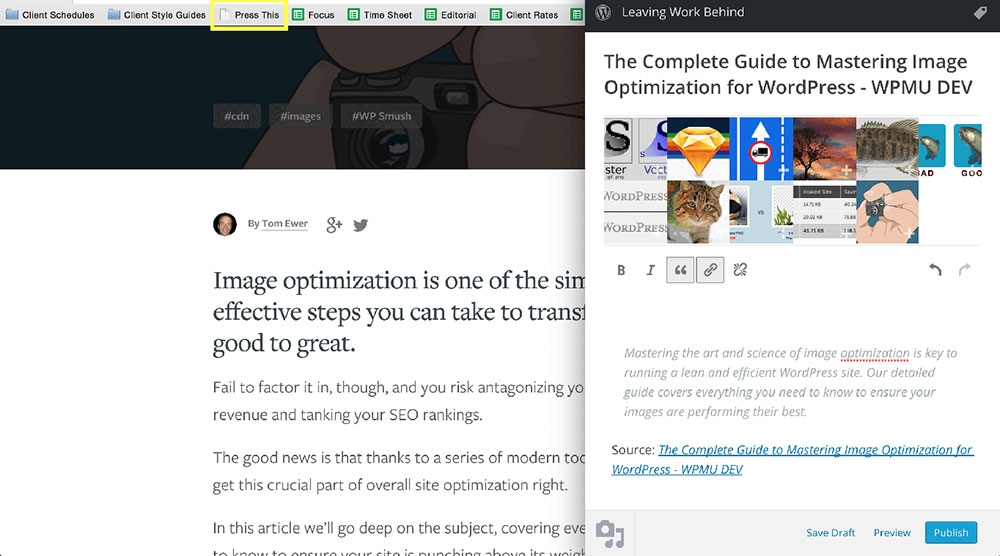Click the WordPress logo icon
Viewport: 1000px width, 556px height.
coord(603,13)
